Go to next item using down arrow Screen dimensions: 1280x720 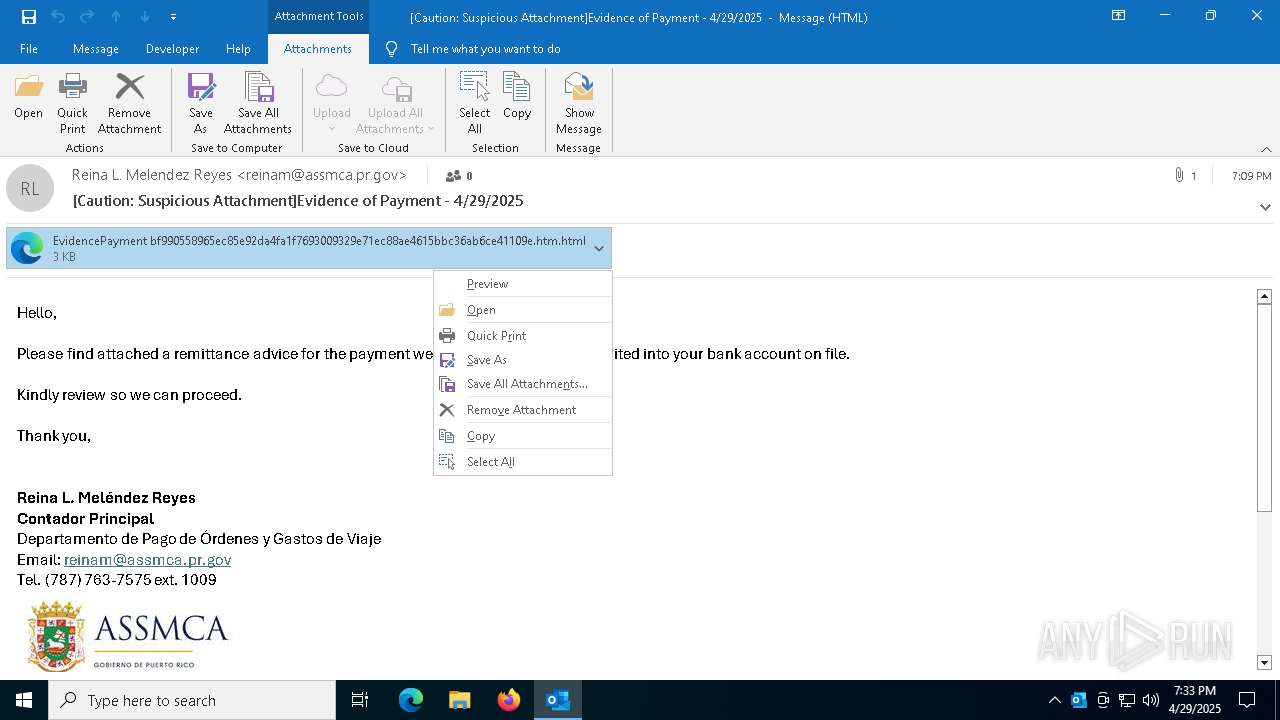click(x=145, y=17)
